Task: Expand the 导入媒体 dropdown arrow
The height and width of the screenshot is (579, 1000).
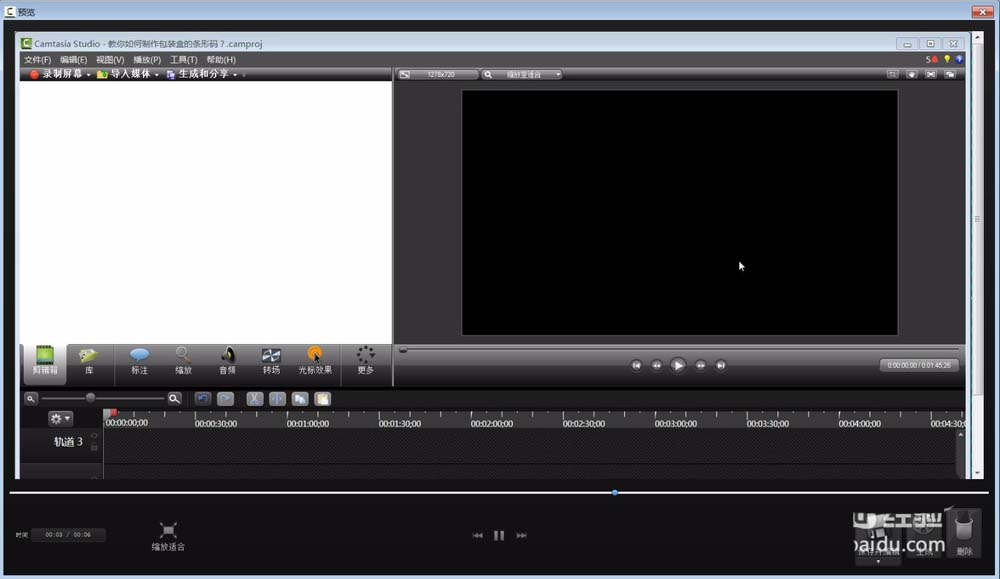Action: coord(157,75)
